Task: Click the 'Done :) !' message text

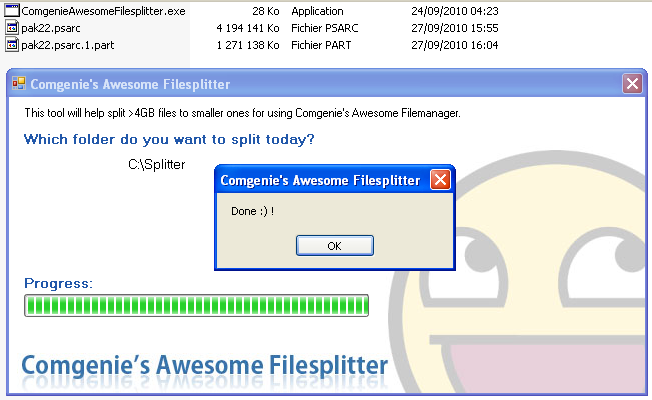Action: 252,211
